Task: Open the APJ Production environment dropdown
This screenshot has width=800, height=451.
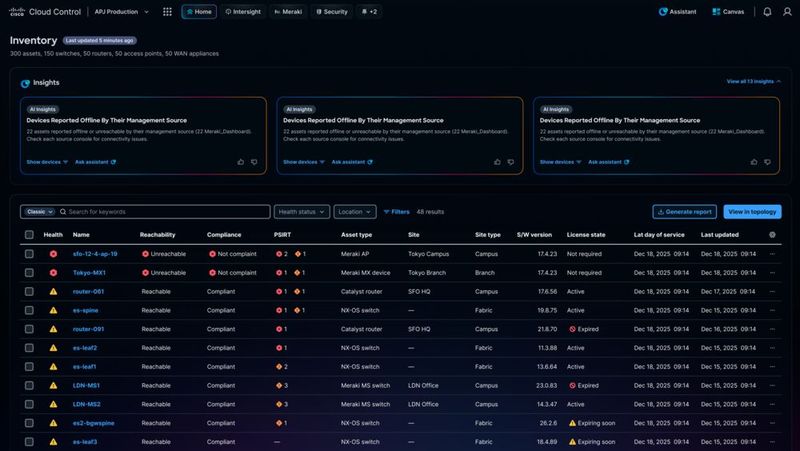Action: point(122,12)
